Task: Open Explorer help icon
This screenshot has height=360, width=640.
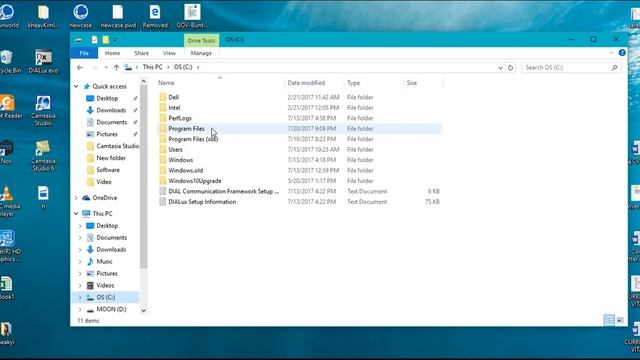Action: coord(622,53)
